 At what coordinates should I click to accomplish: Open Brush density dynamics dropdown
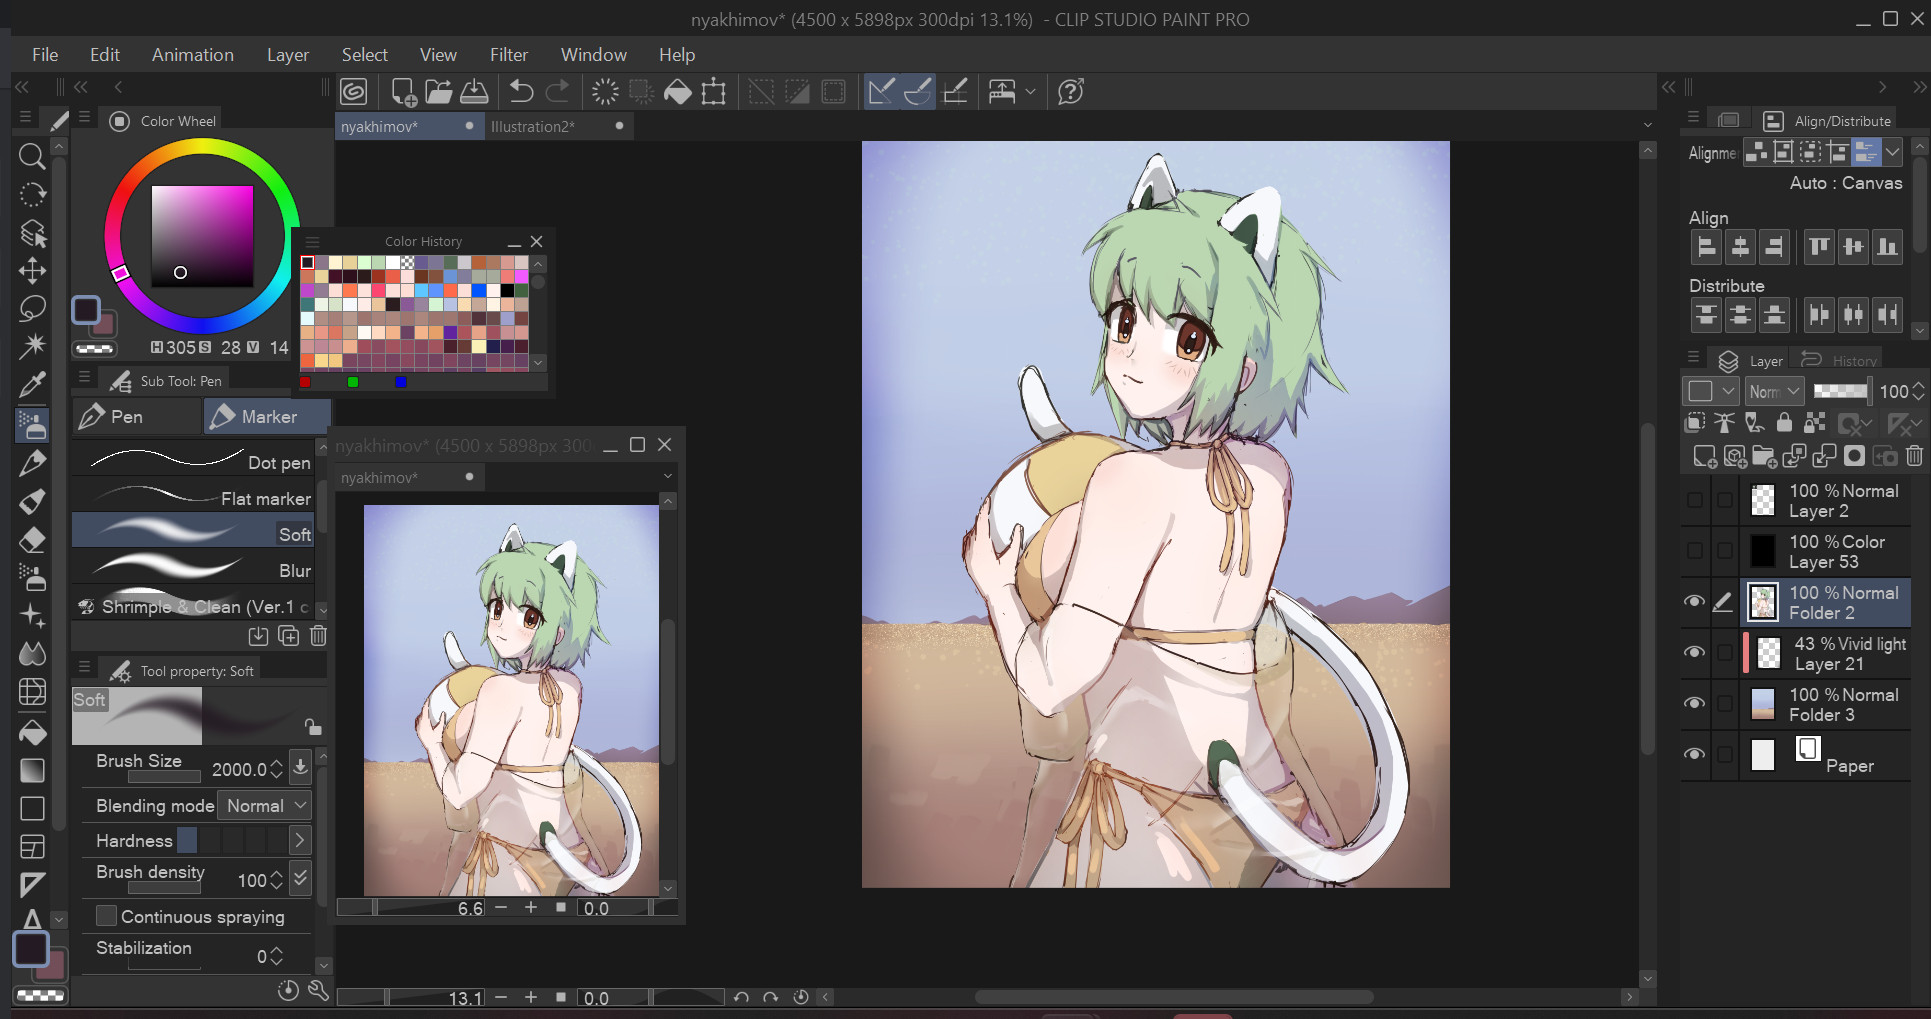(x=301, y=878)
